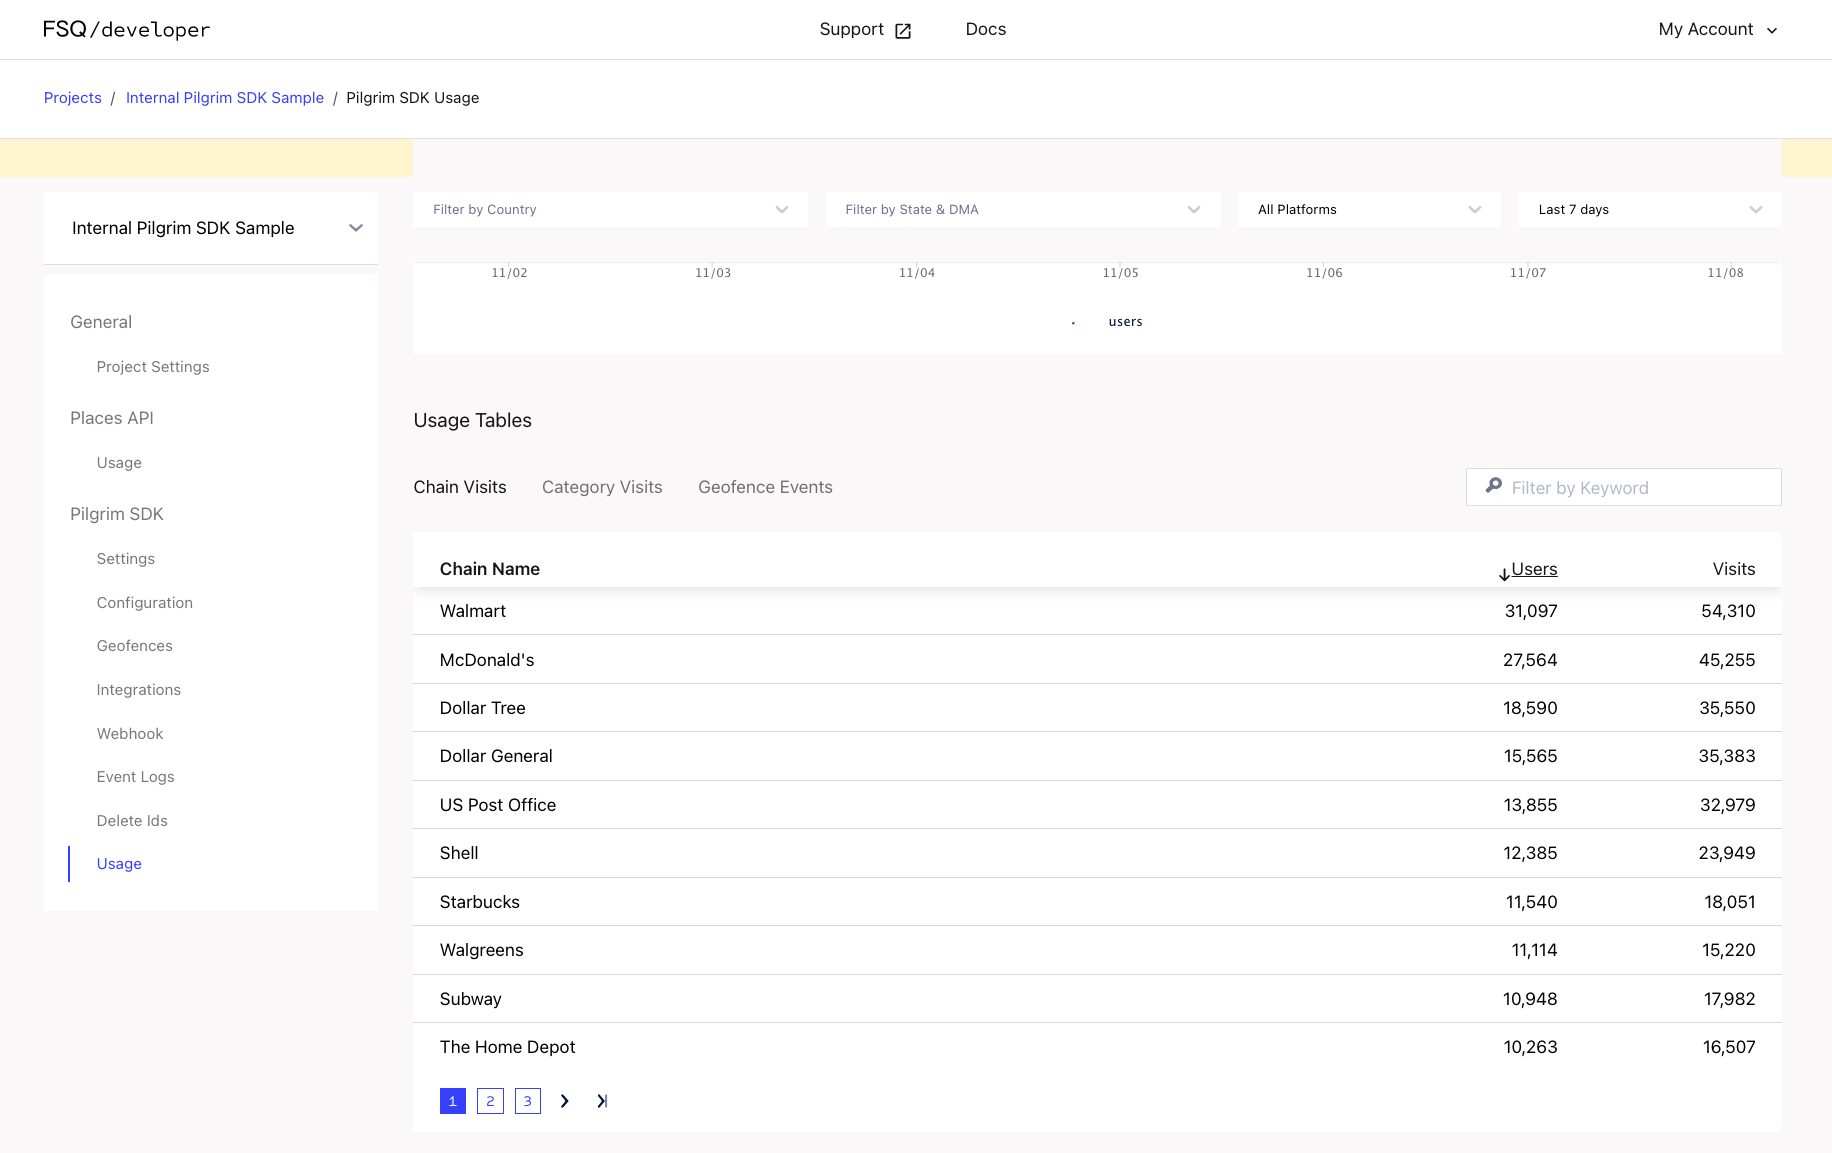Click the Walgreens chain name

point(482,950)
